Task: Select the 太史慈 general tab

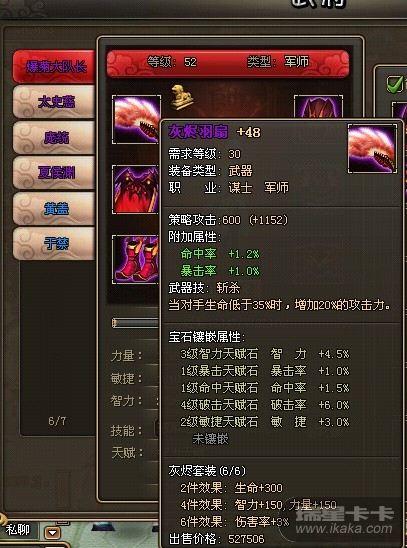Action: coord(54,102)
